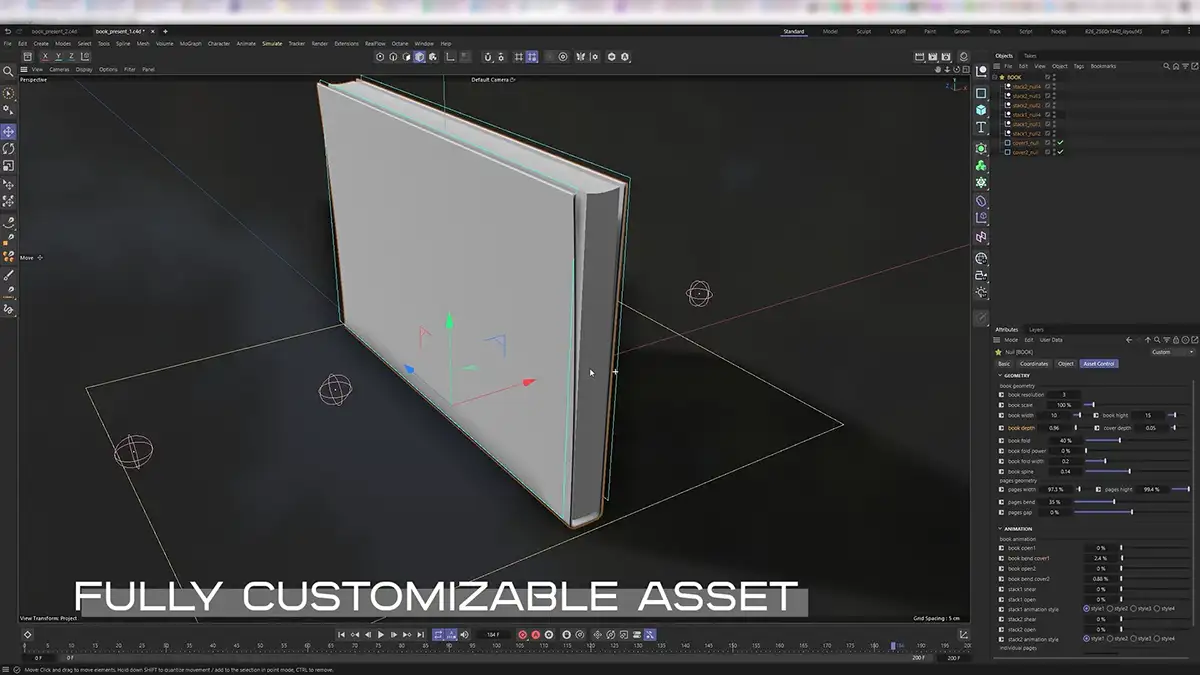Select the Move tool in left toolbar
Image resolution: width=1200 pixels, height=675 pixels.
[8, 132]
